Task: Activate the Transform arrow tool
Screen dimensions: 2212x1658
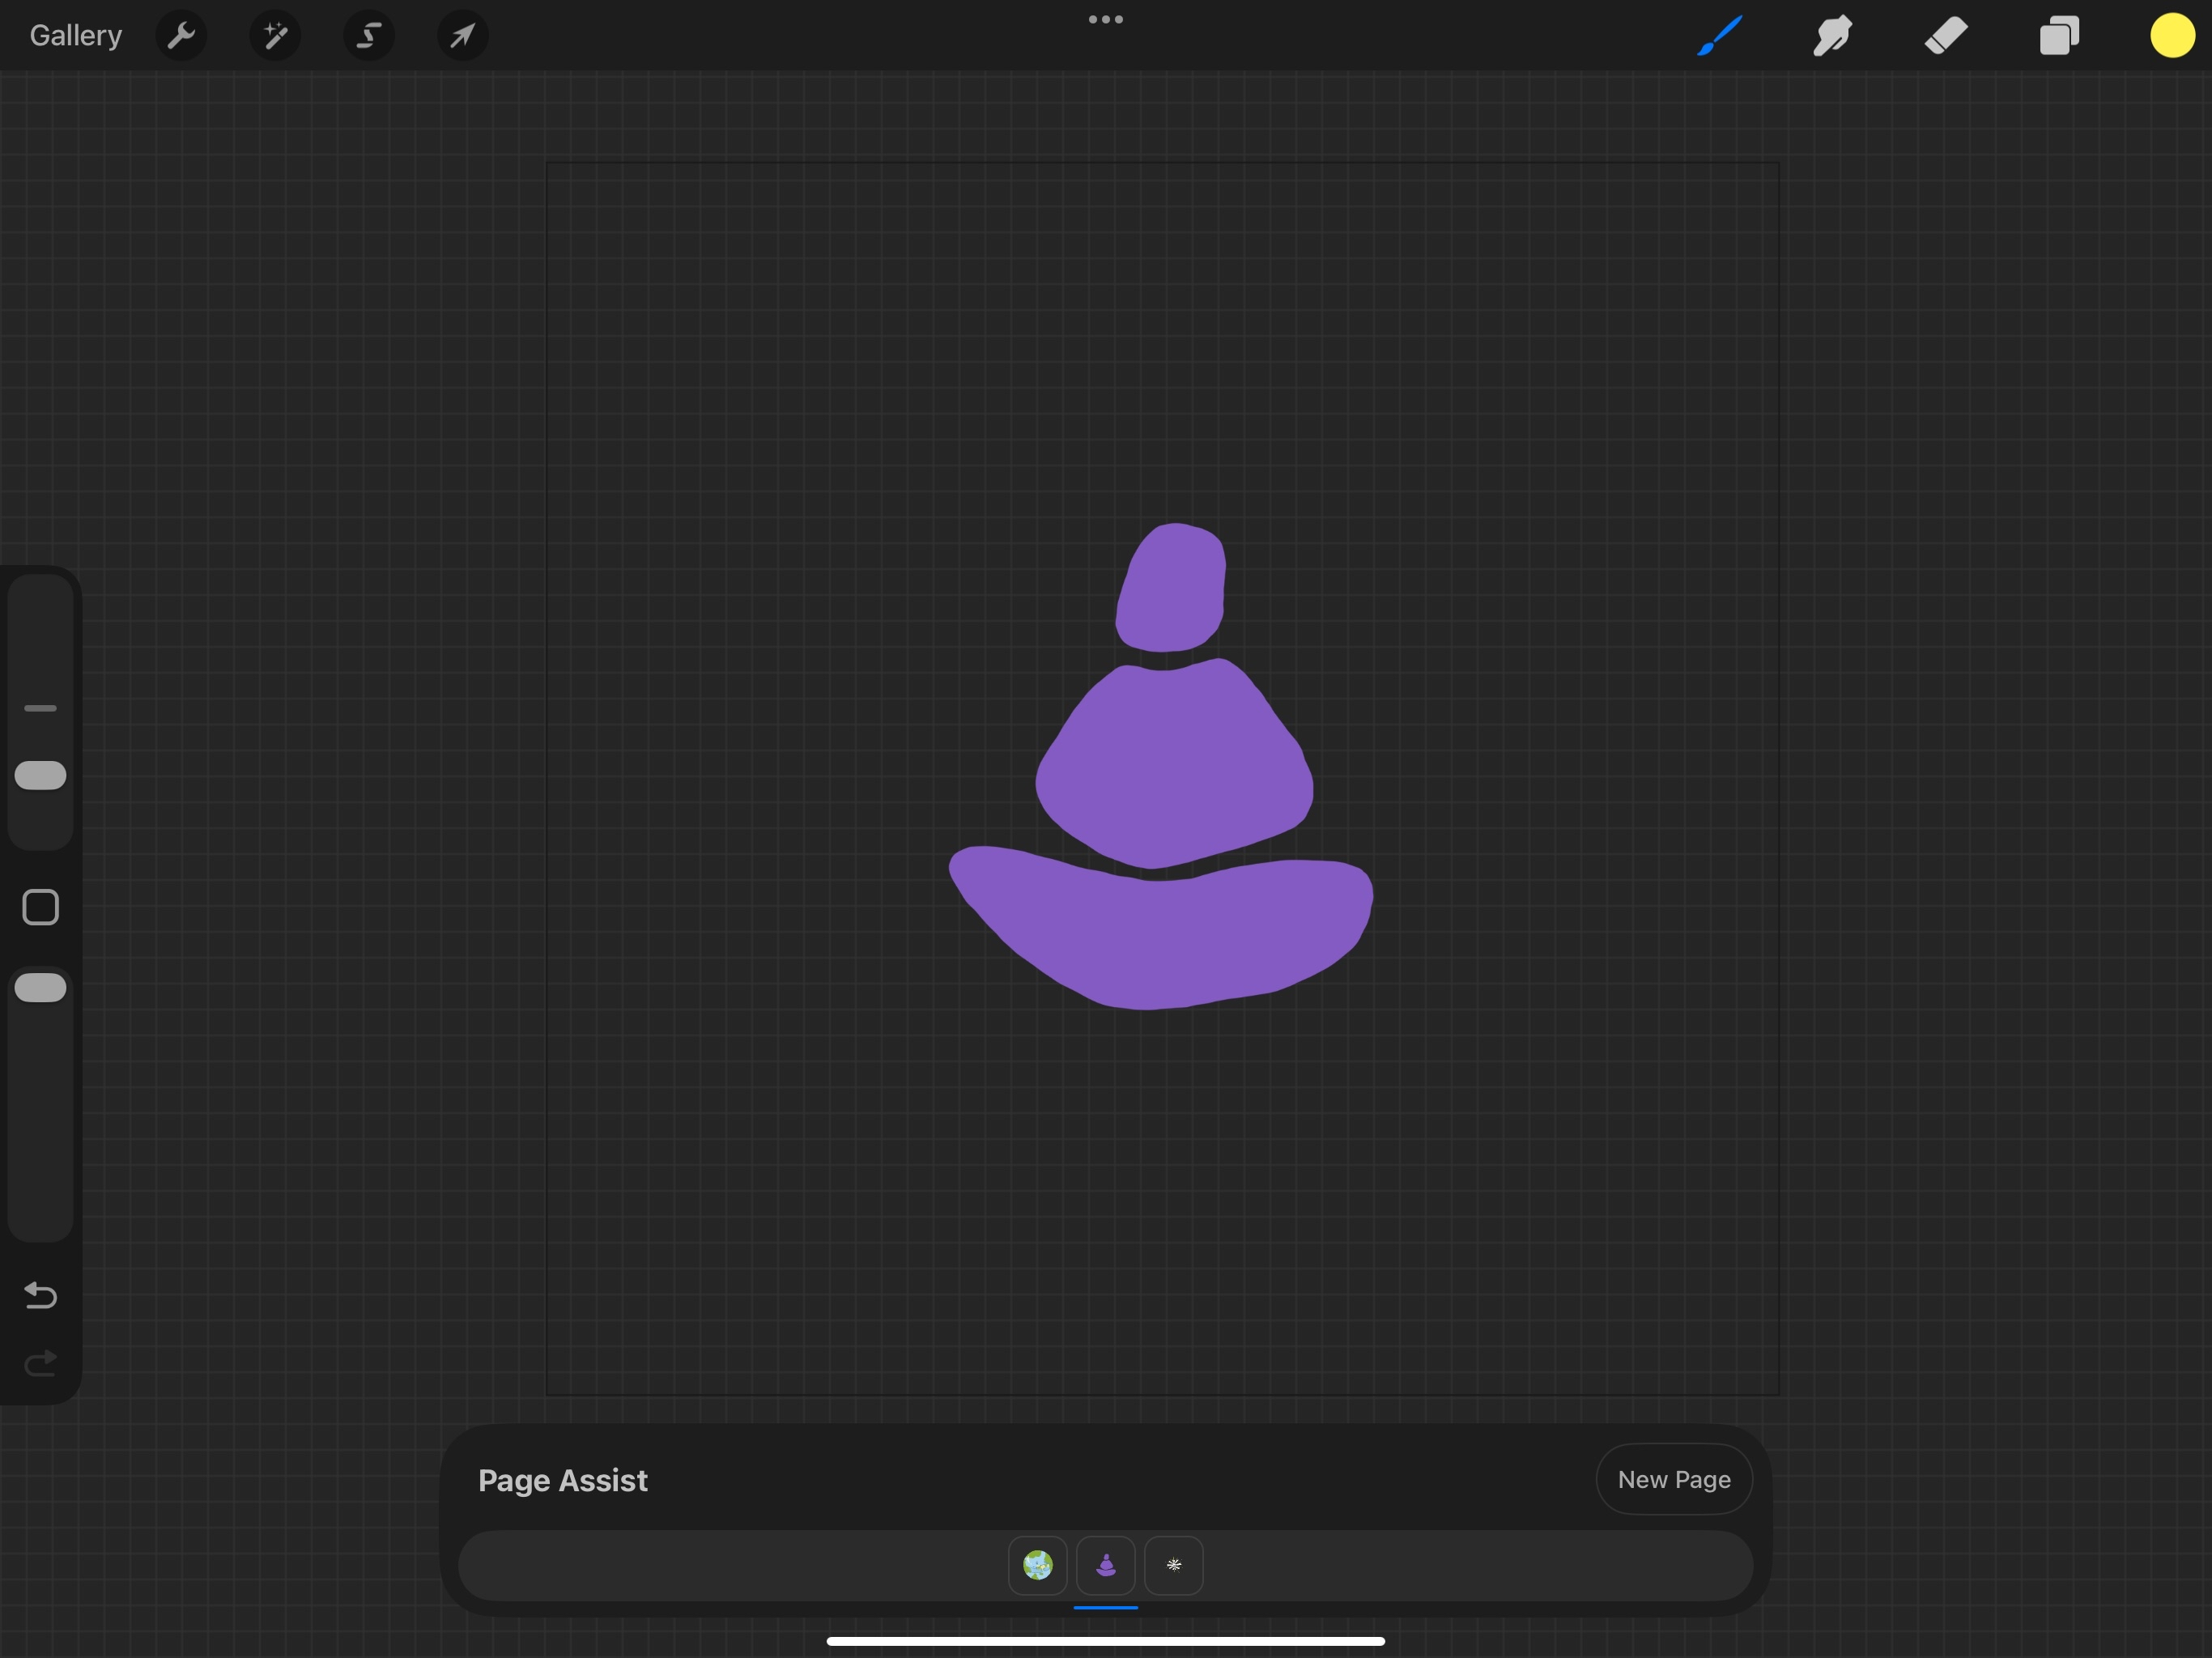Action: click(463, 36)
